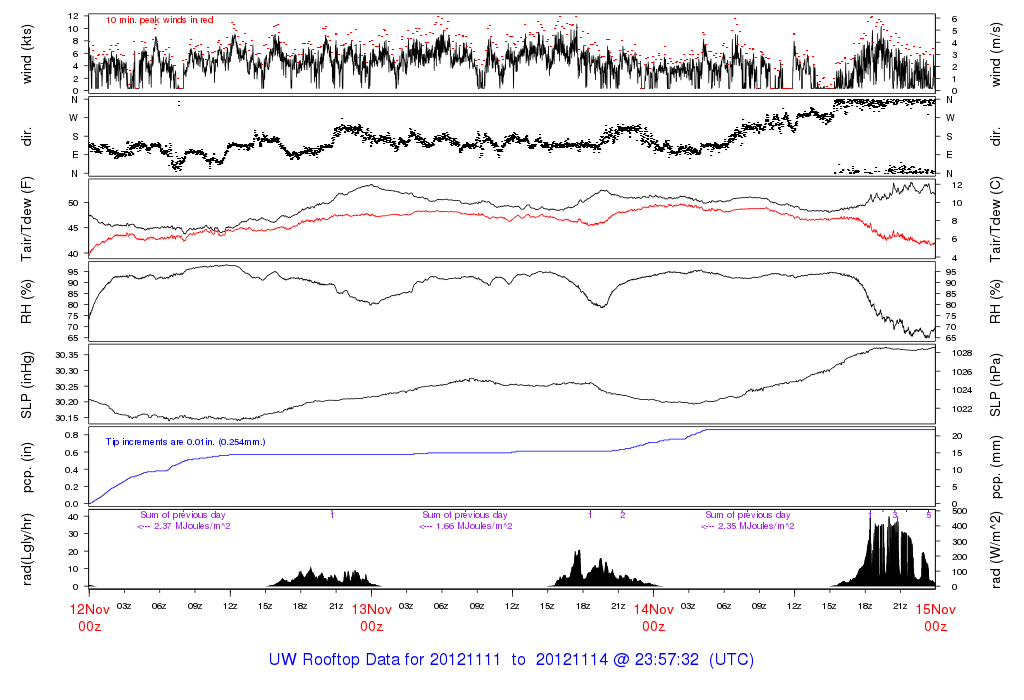Select the 'pcp. (in)' axis title

[29, 468]
